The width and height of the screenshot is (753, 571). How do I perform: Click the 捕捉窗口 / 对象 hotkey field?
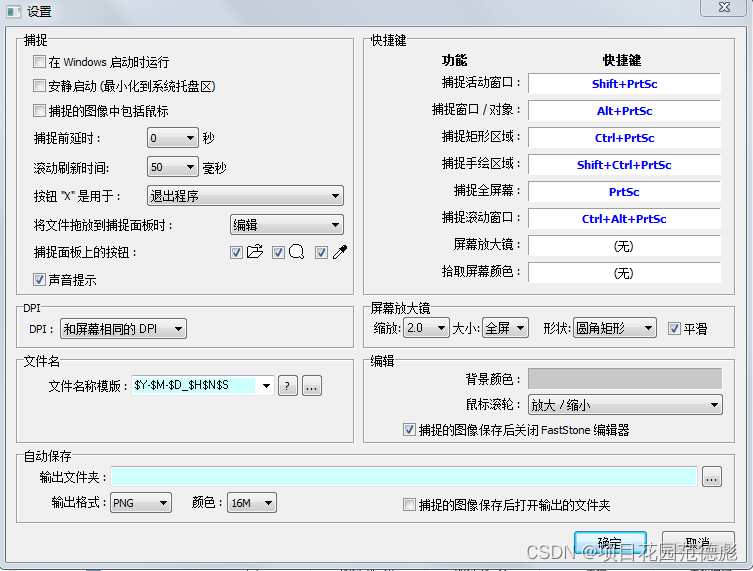624,111
